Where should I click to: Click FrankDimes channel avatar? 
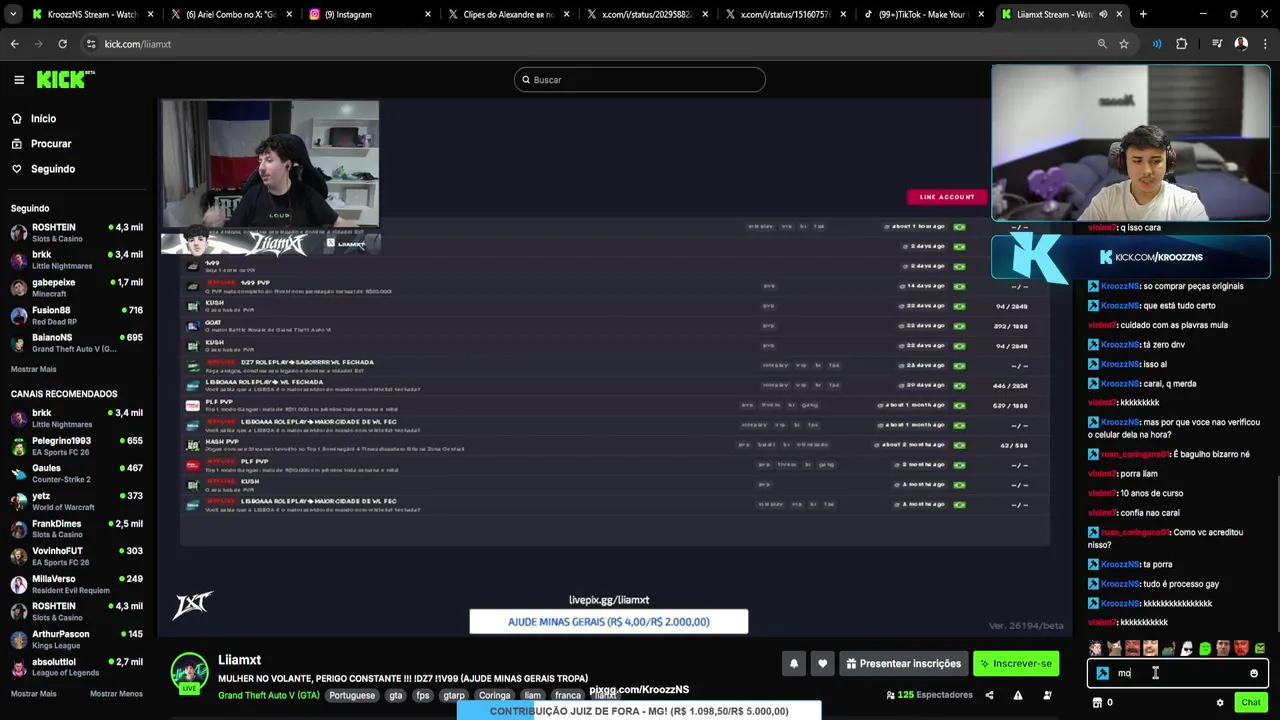[x=19, y=529]
